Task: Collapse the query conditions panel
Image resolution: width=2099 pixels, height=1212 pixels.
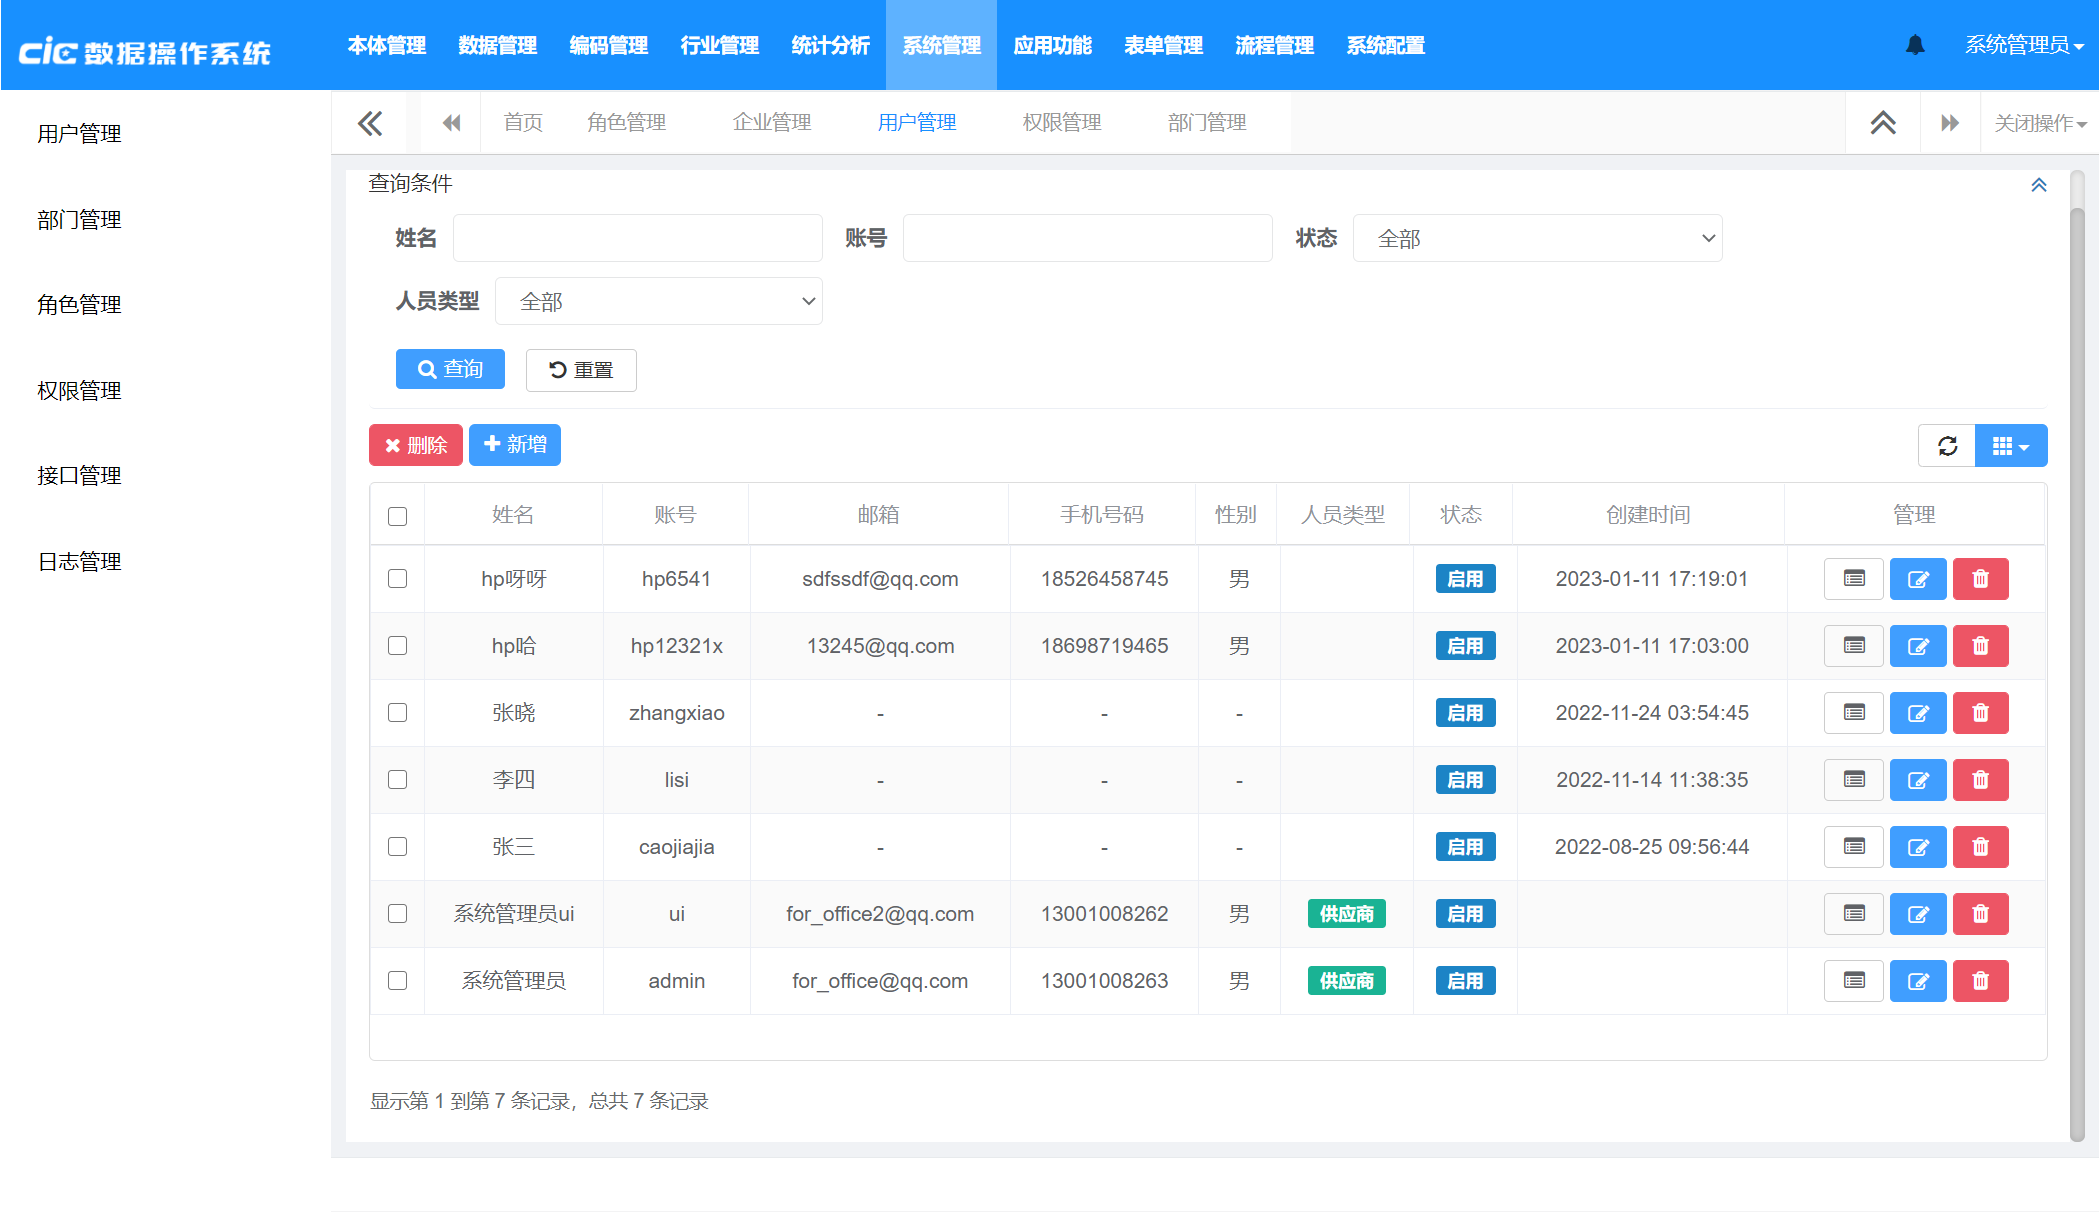Action: 2038,185
